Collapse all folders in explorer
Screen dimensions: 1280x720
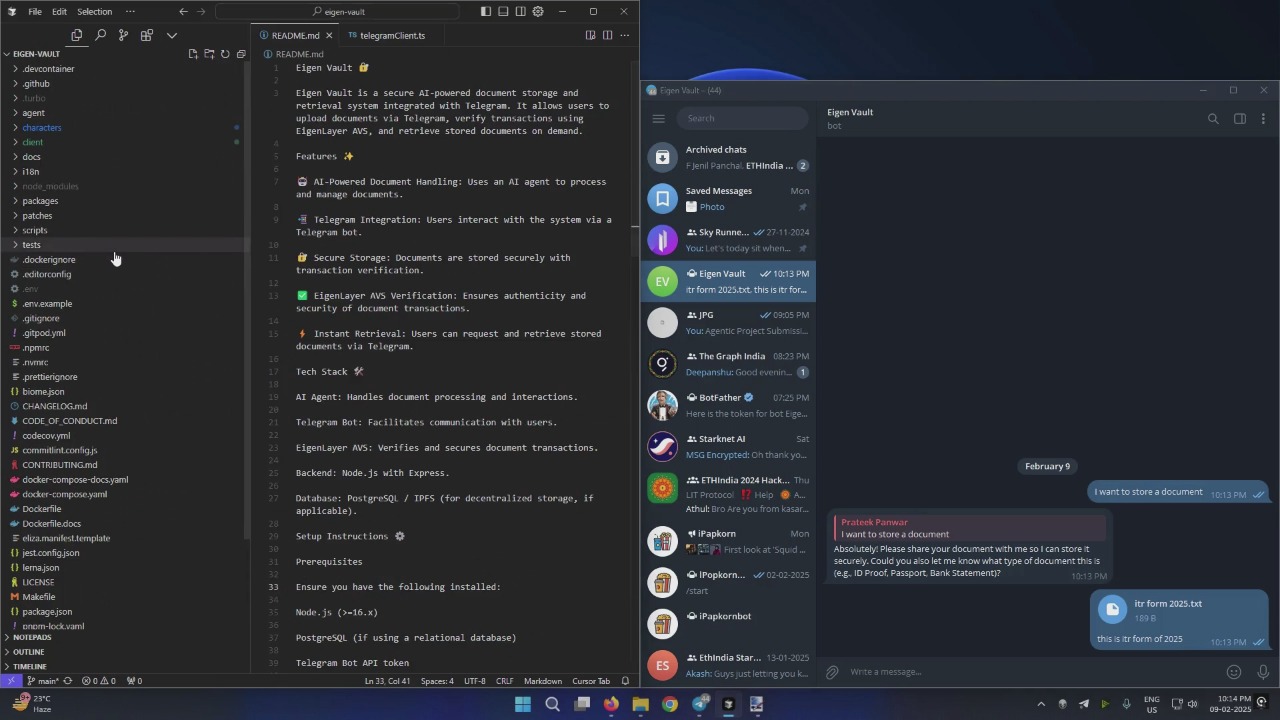click(x=241, y=54)
